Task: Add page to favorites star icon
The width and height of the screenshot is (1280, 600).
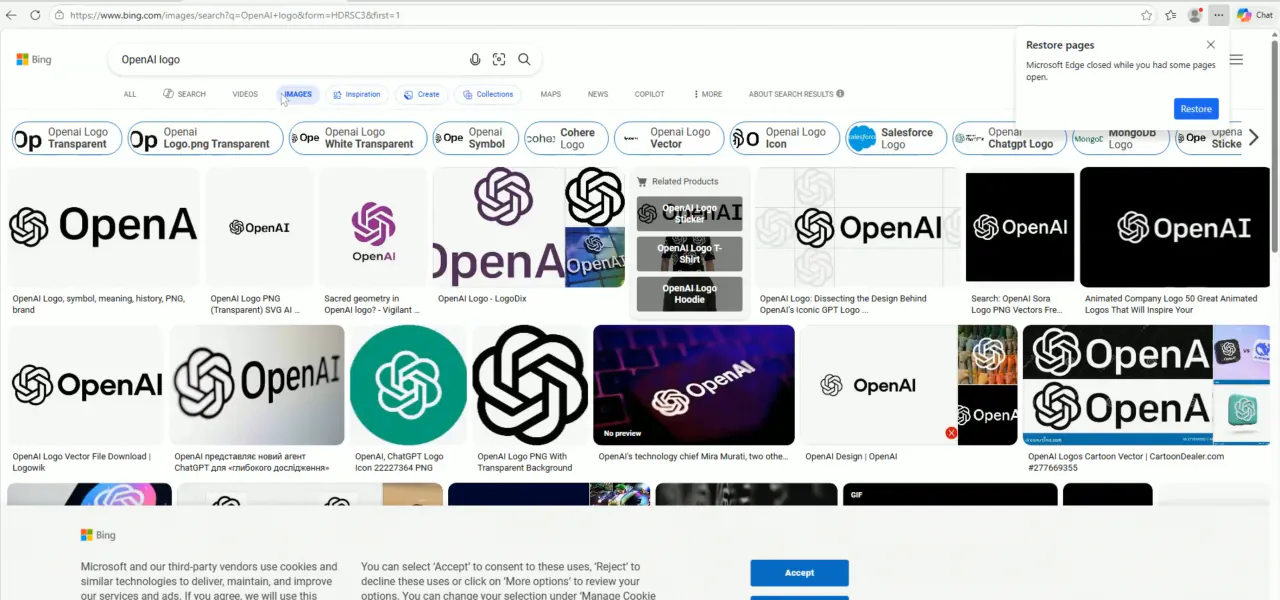Action: (1146, 15)
